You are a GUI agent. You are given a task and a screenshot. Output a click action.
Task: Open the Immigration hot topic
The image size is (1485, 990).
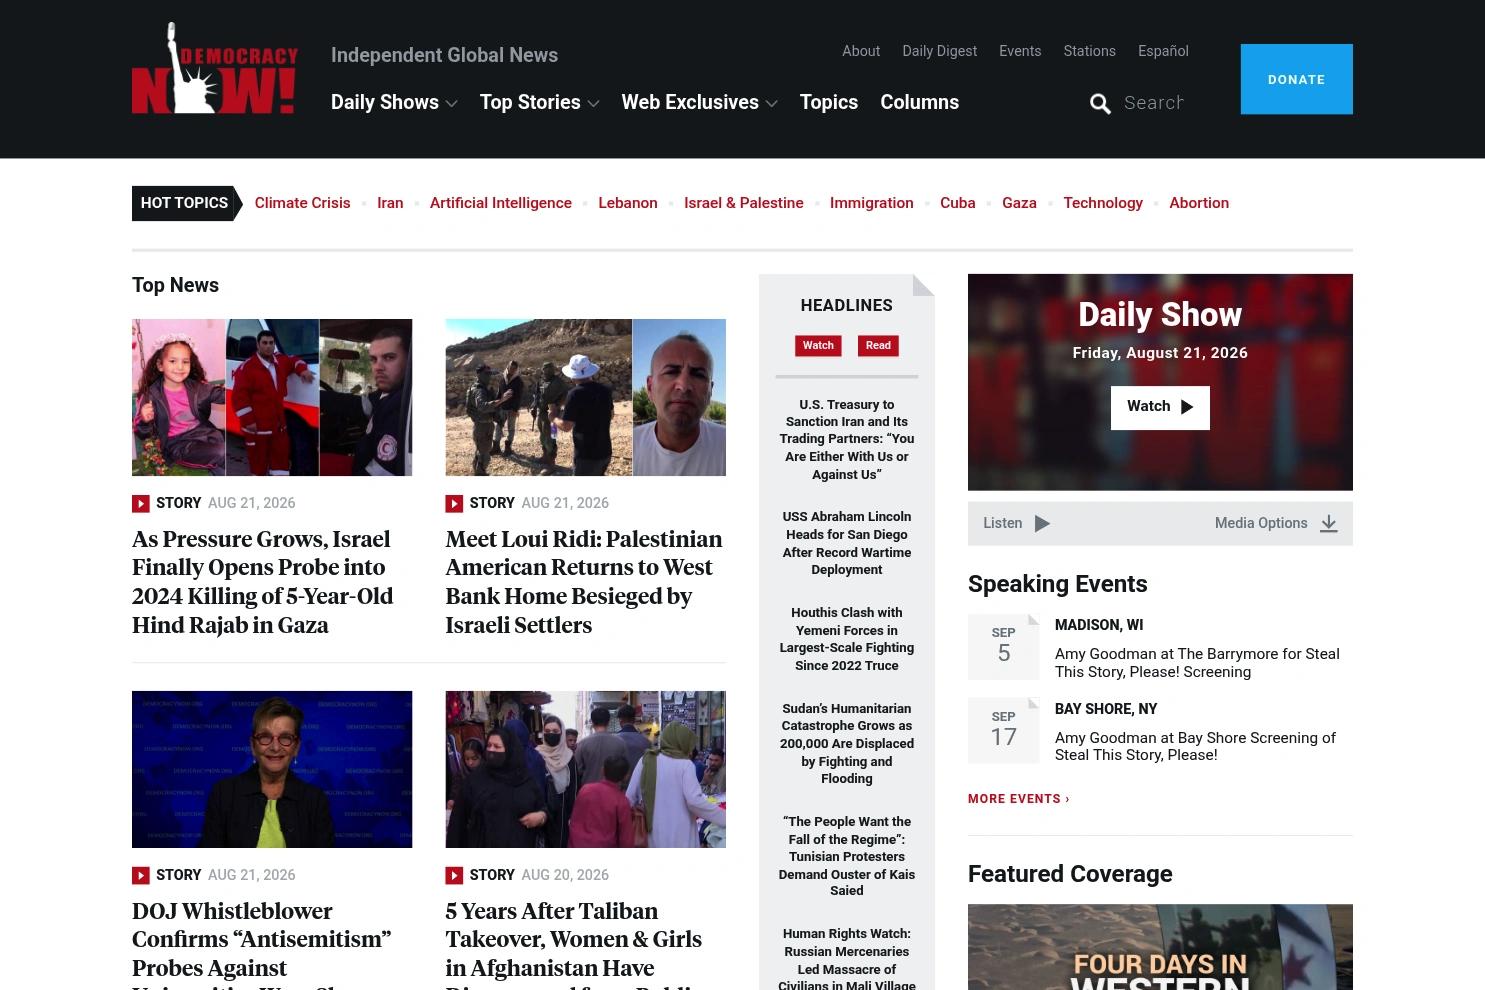point(872,203)
